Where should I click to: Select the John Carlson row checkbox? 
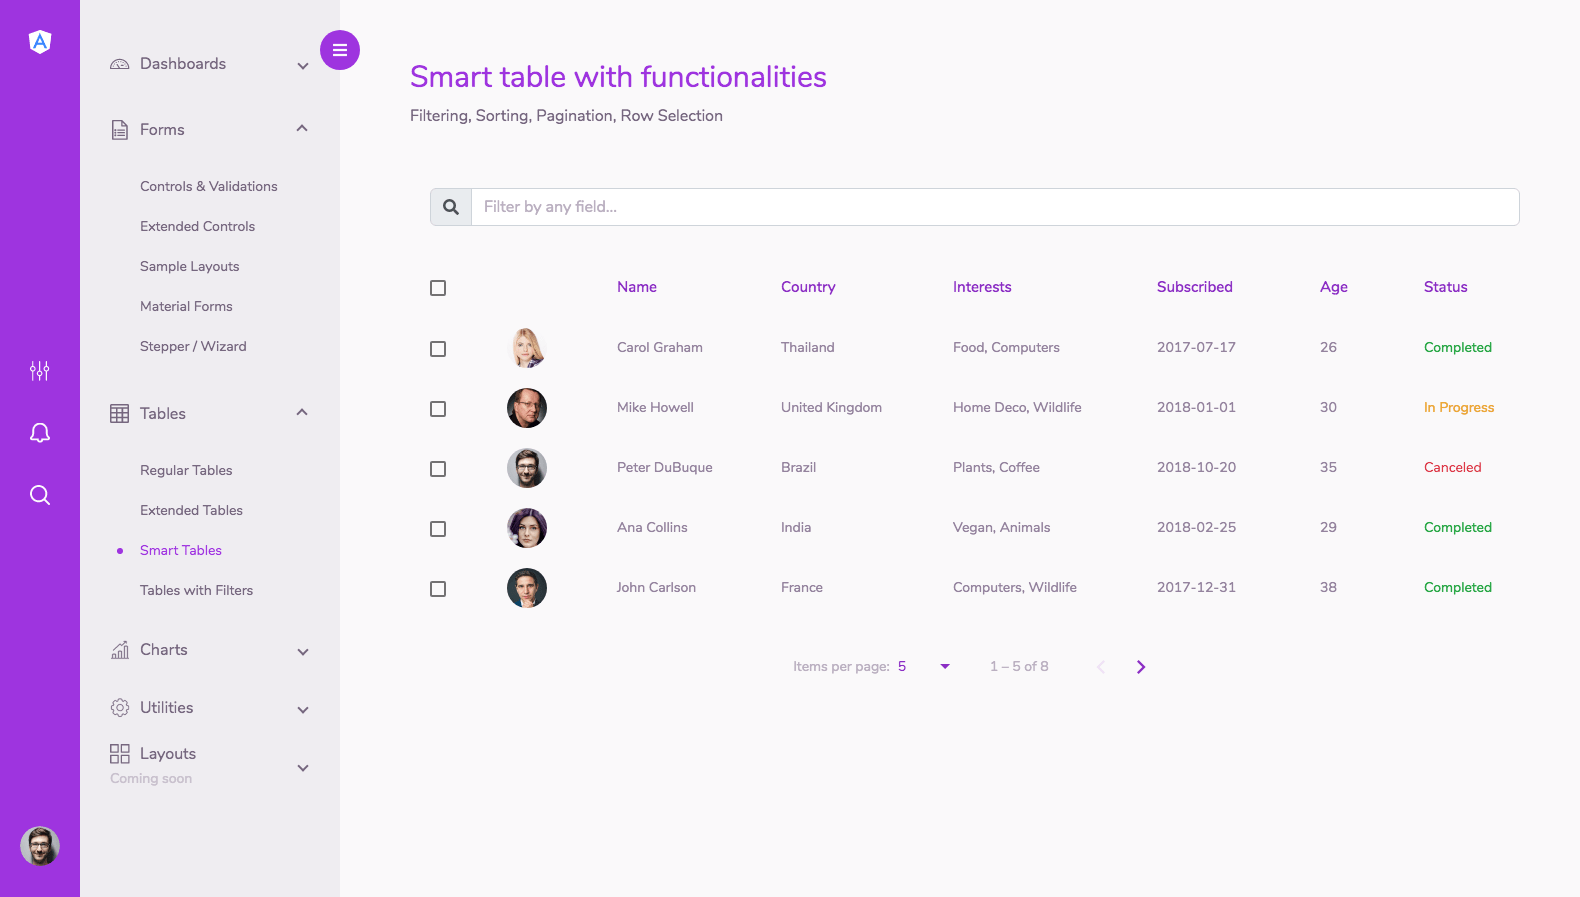[x=438, y=589]
